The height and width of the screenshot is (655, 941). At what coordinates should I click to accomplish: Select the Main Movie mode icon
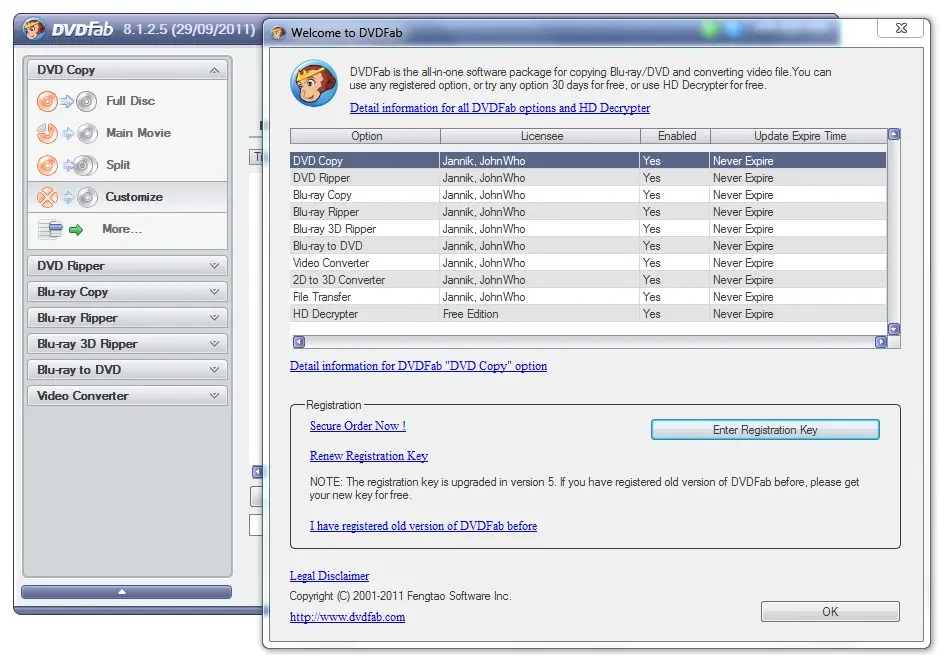click(67, 133)
